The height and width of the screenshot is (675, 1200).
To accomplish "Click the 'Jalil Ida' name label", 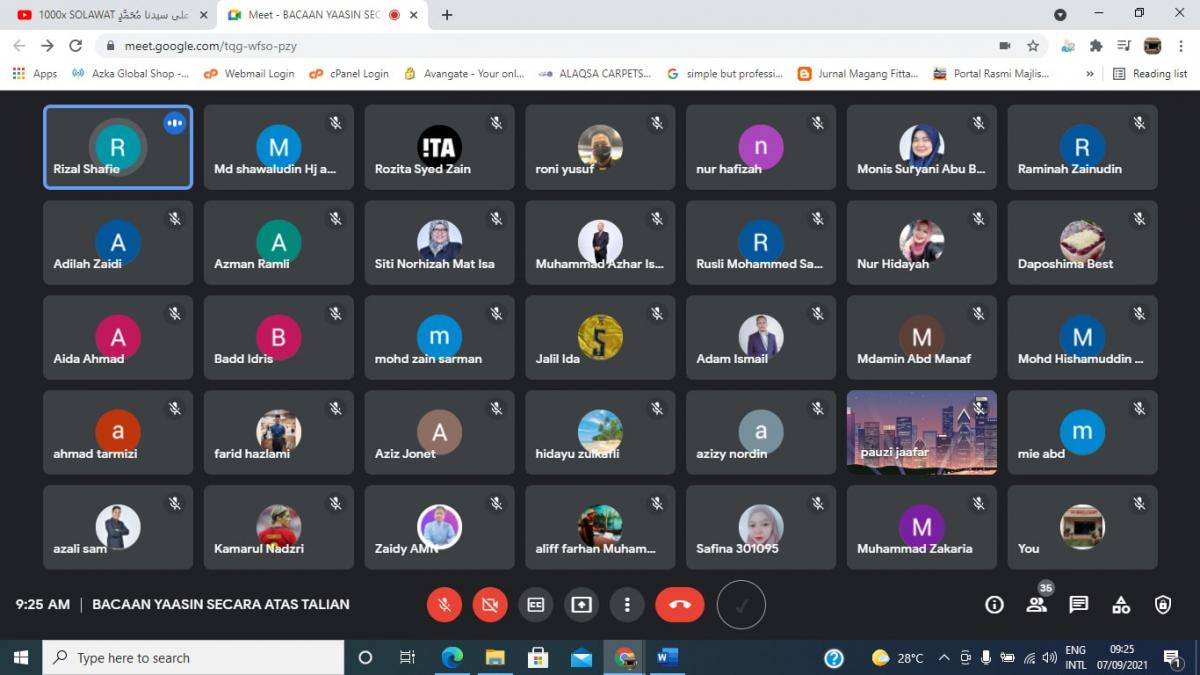I will pos(558,358).
